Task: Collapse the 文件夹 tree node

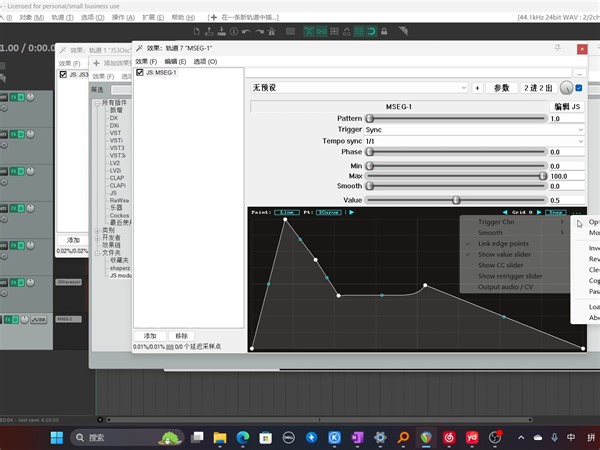Action: [x=98, y=253]
